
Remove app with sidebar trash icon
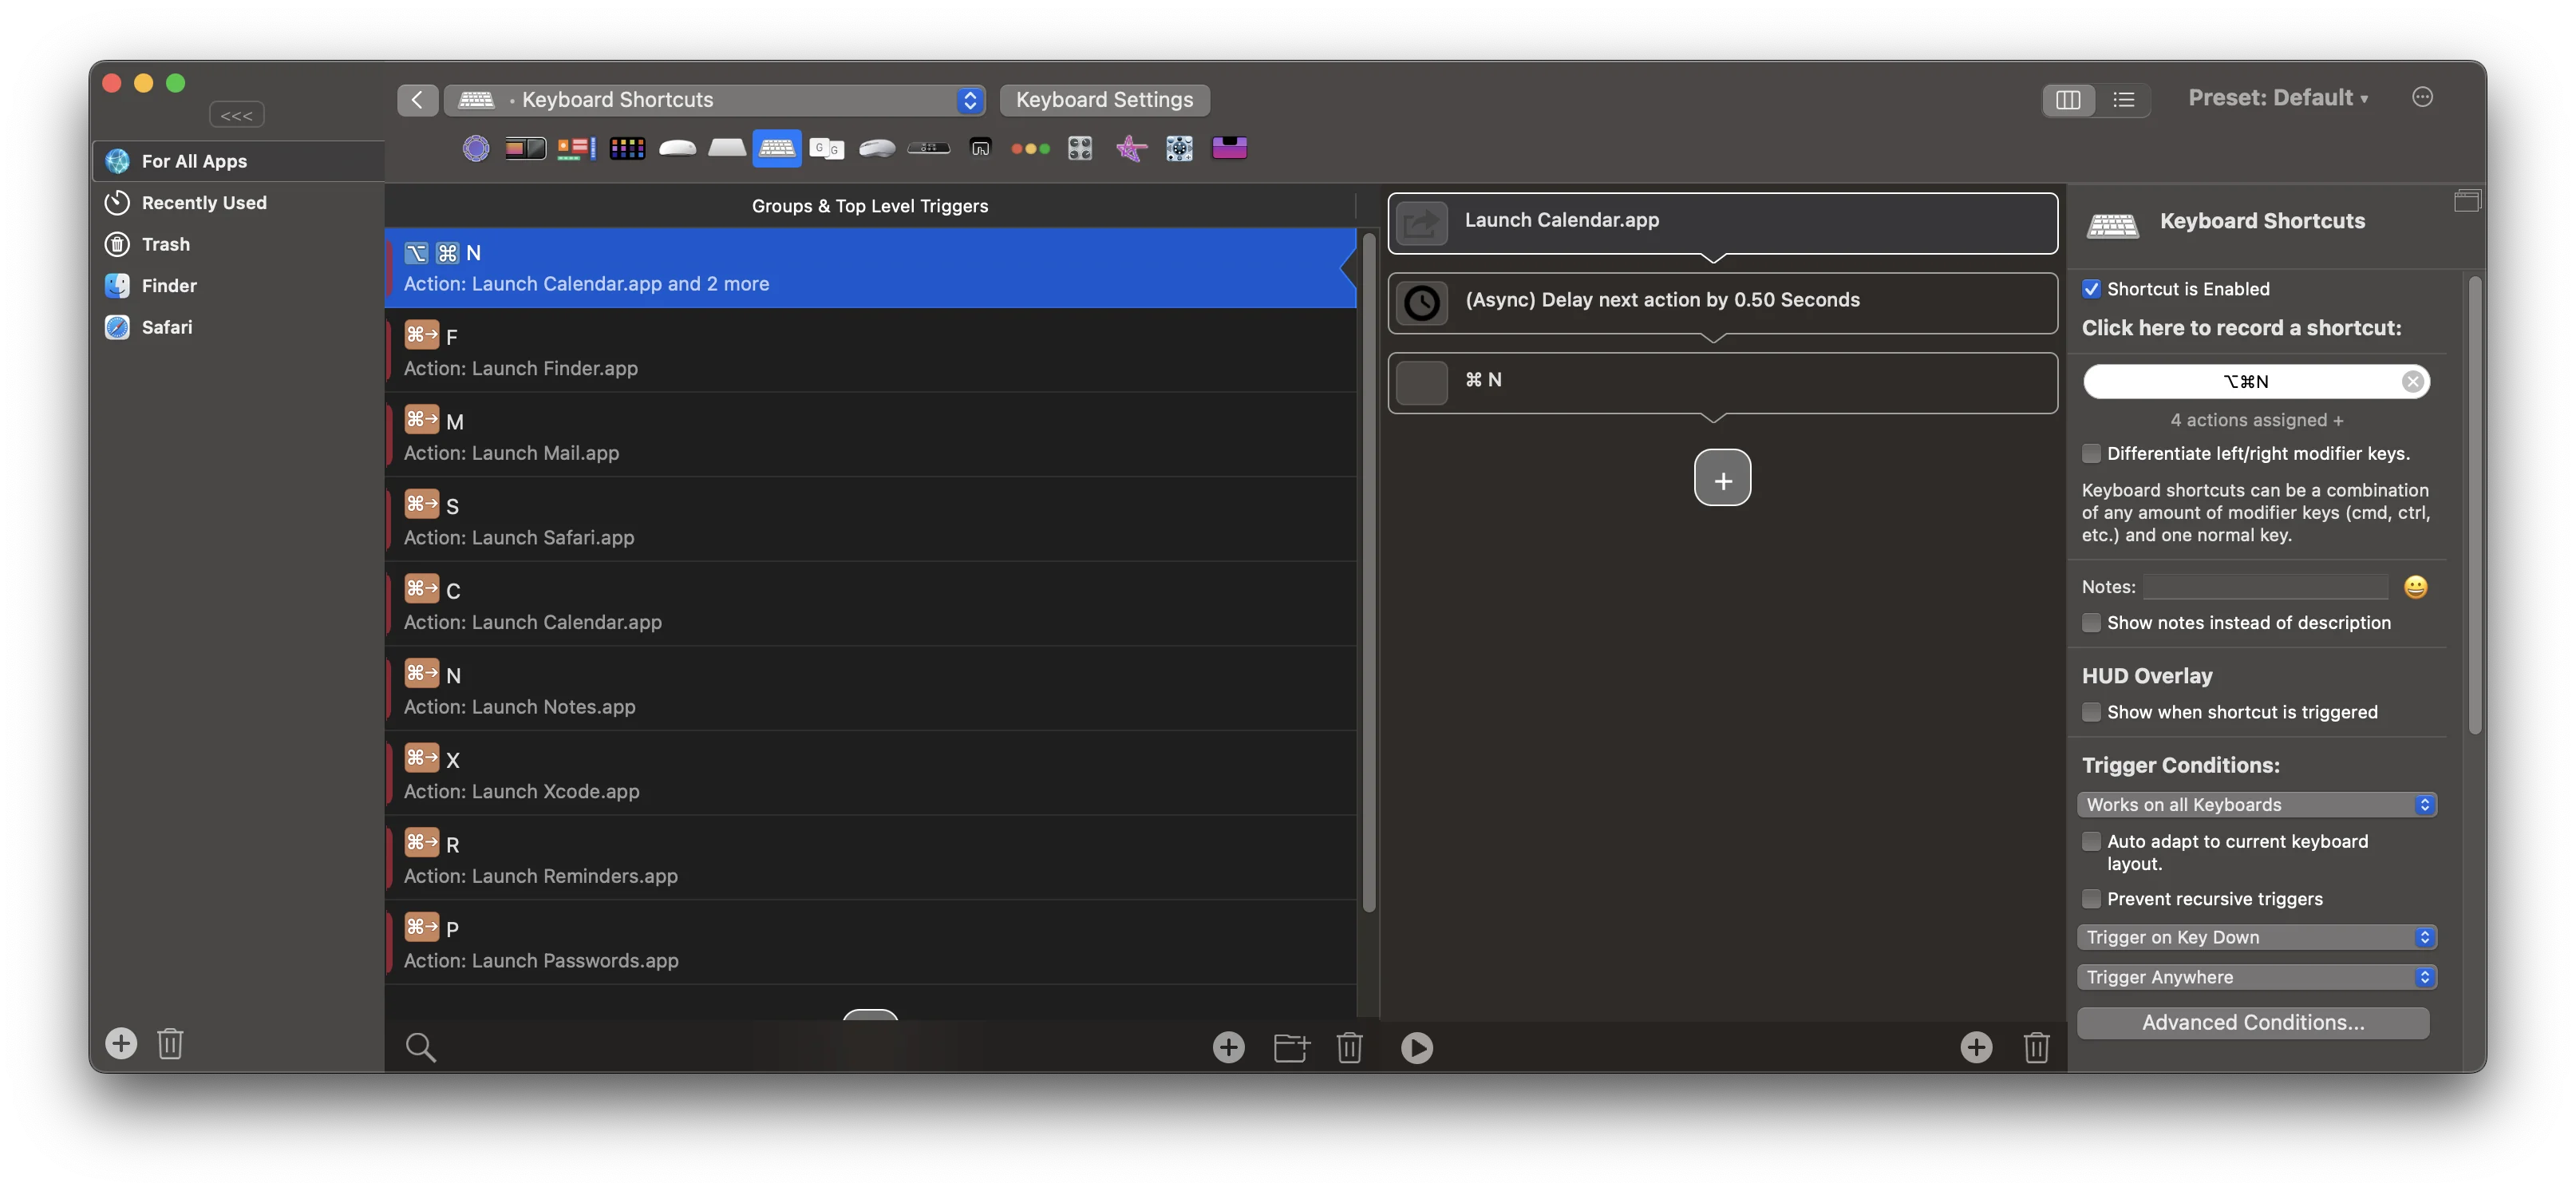170,1043
